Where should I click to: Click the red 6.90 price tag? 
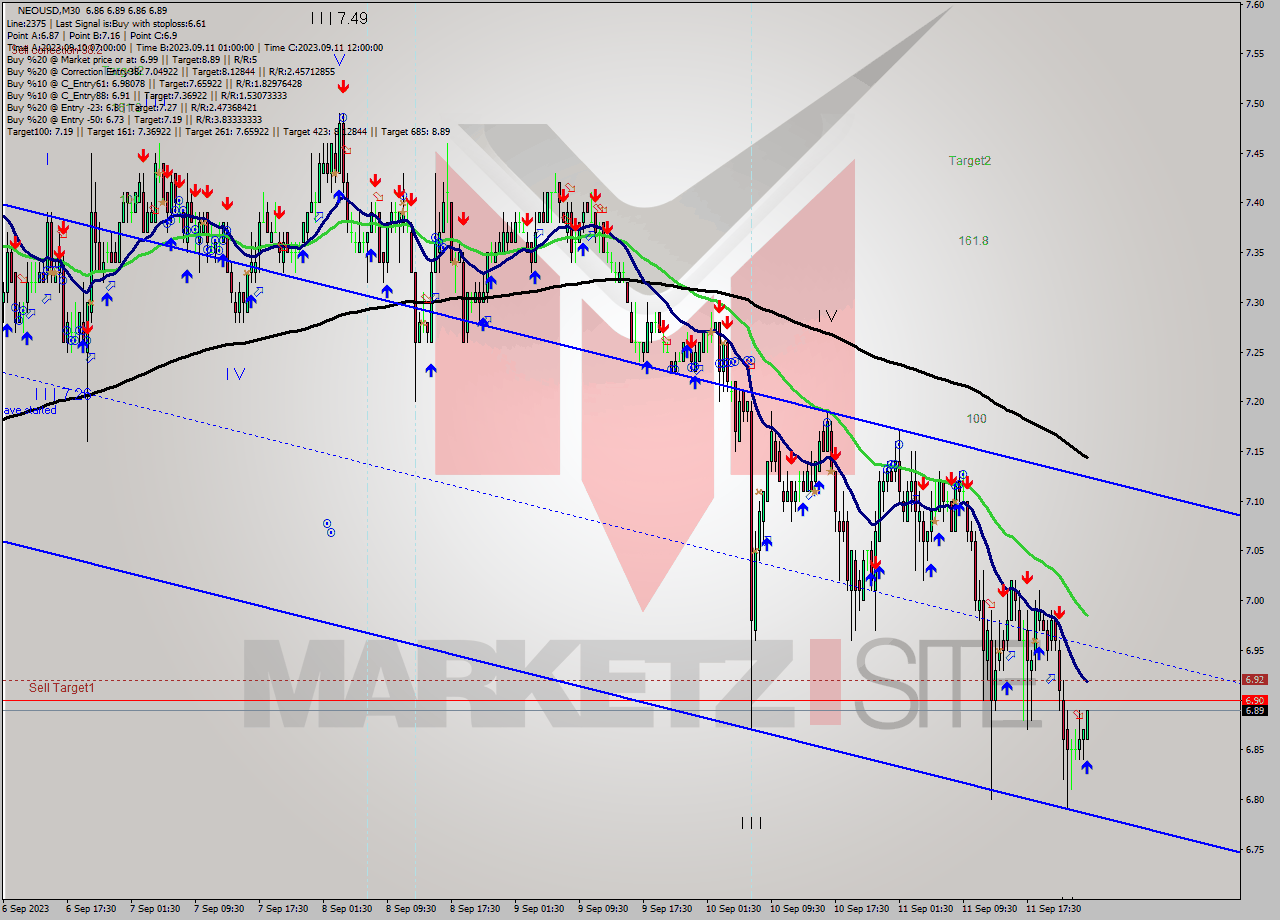pos(1254,700)
